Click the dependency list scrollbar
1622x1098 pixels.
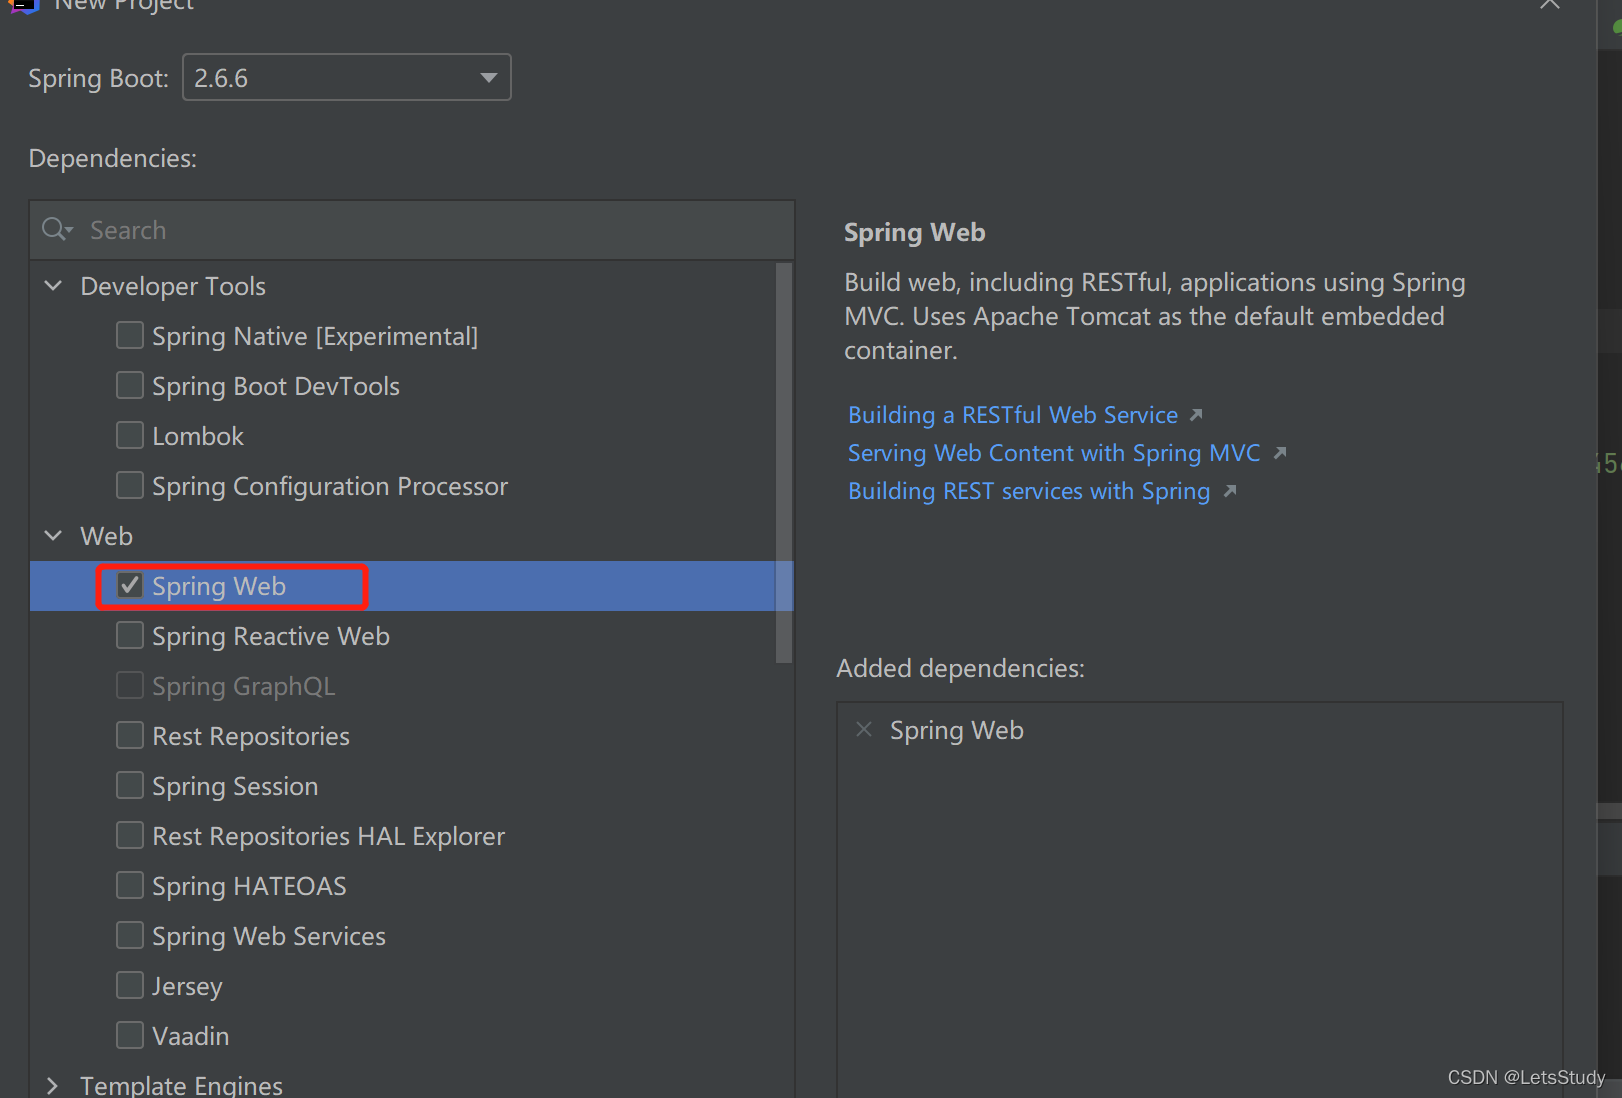784,462
